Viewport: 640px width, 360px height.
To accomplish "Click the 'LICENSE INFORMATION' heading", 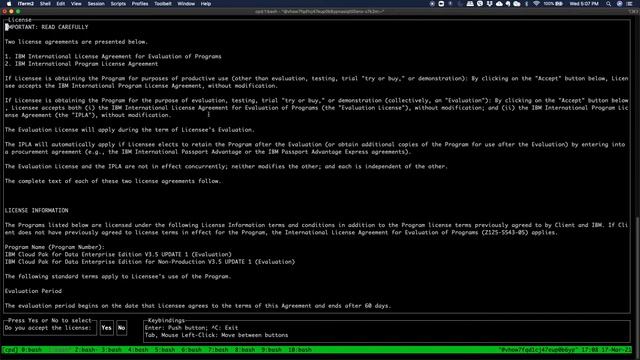I will [37, 211].
